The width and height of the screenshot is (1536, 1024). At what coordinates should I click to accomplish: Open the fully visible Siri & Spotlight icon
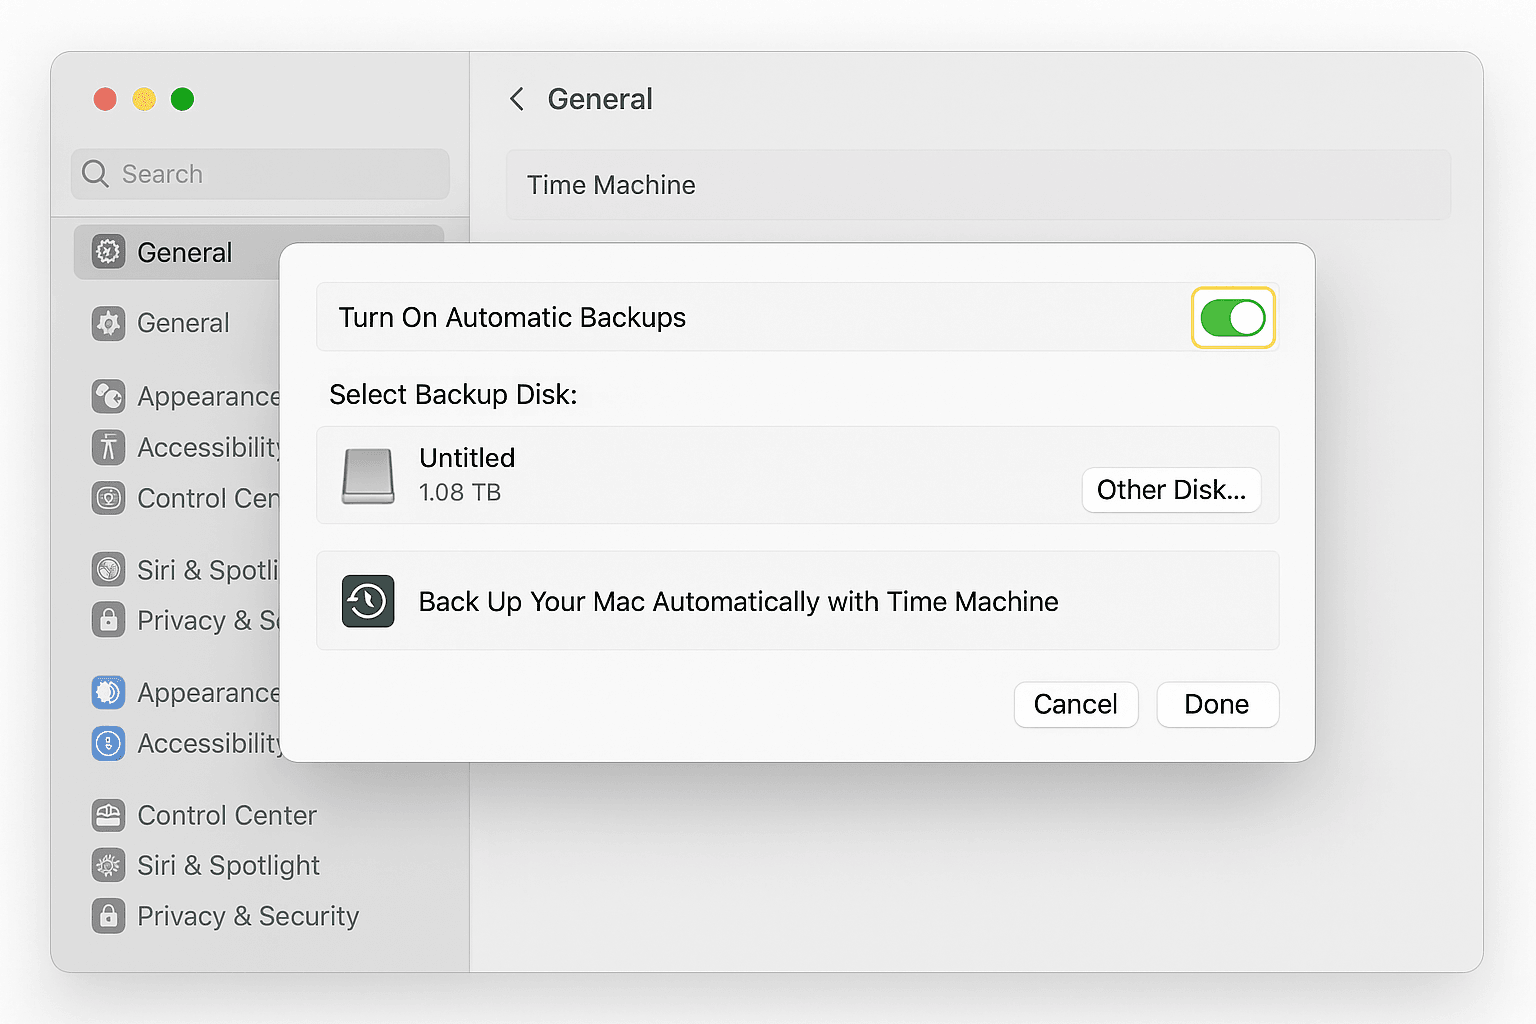click(x=108, y=865)
